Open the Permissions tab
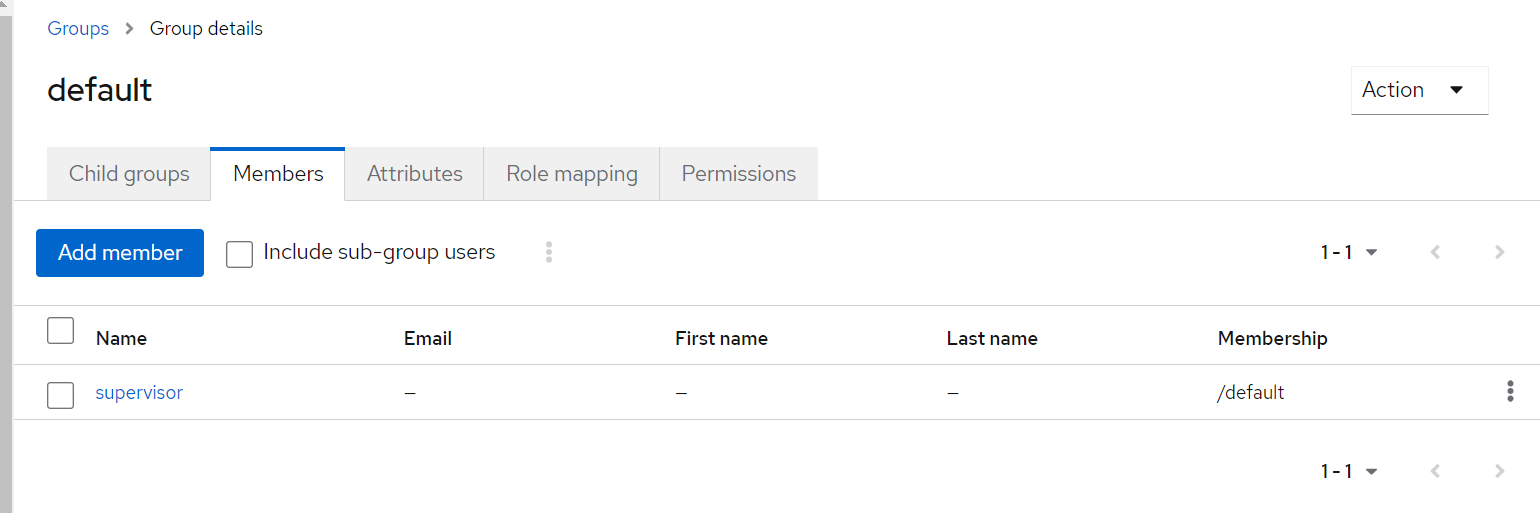This screenshot has height=513, width=1540. tap(739, 174)
